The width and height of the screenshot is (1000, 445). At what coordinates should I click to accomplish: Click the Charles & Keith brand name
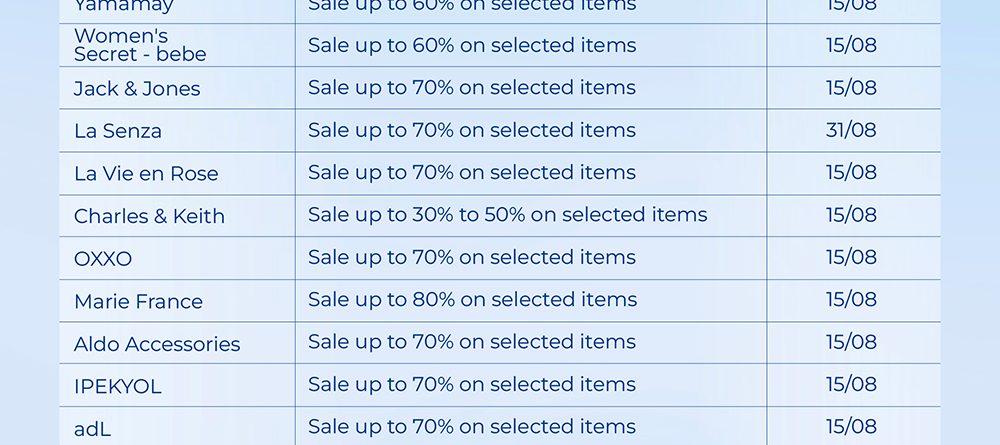149,216
